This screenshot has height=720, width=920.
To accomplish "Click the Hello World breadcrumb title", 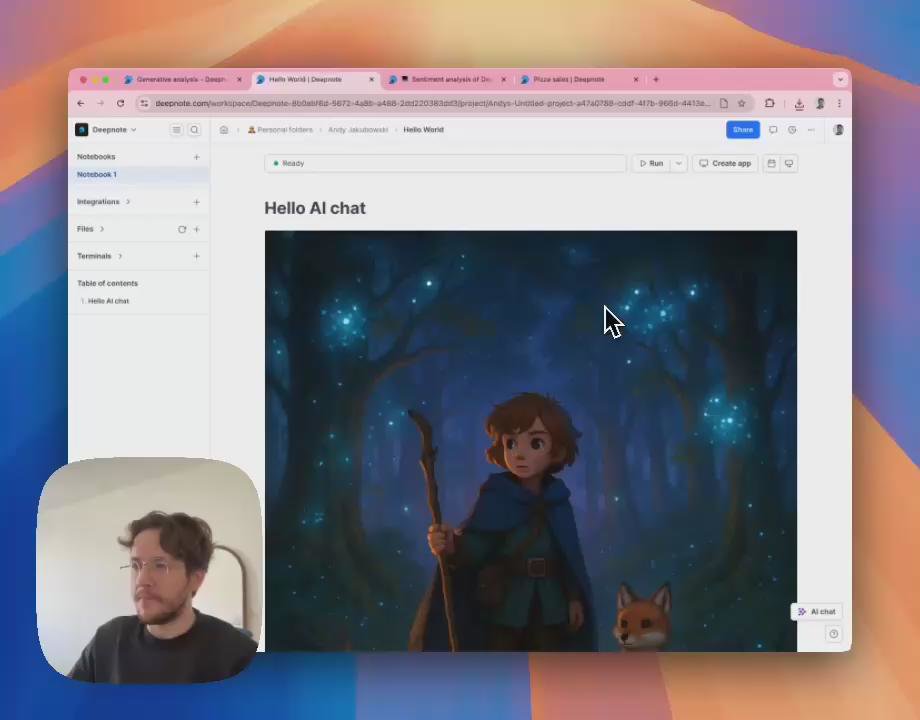I will [424, 130].
